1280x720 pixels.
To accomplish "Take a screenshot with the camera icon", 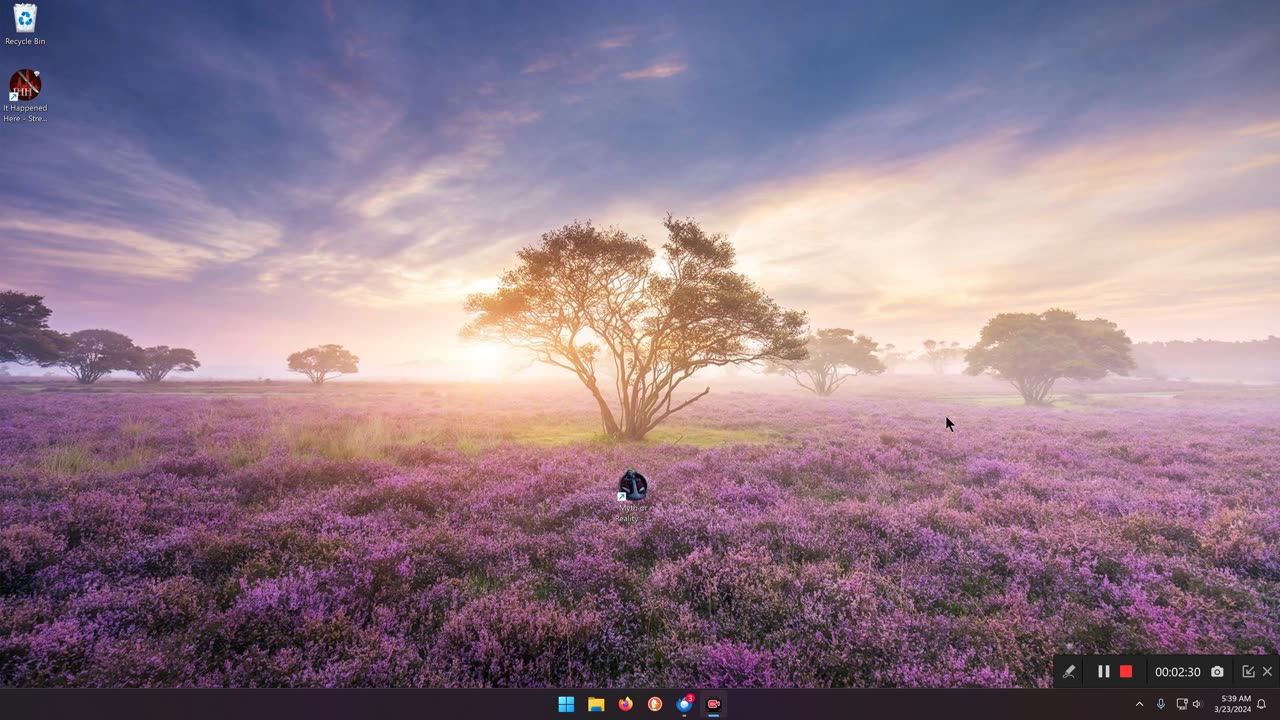I will pos(1217,672).
